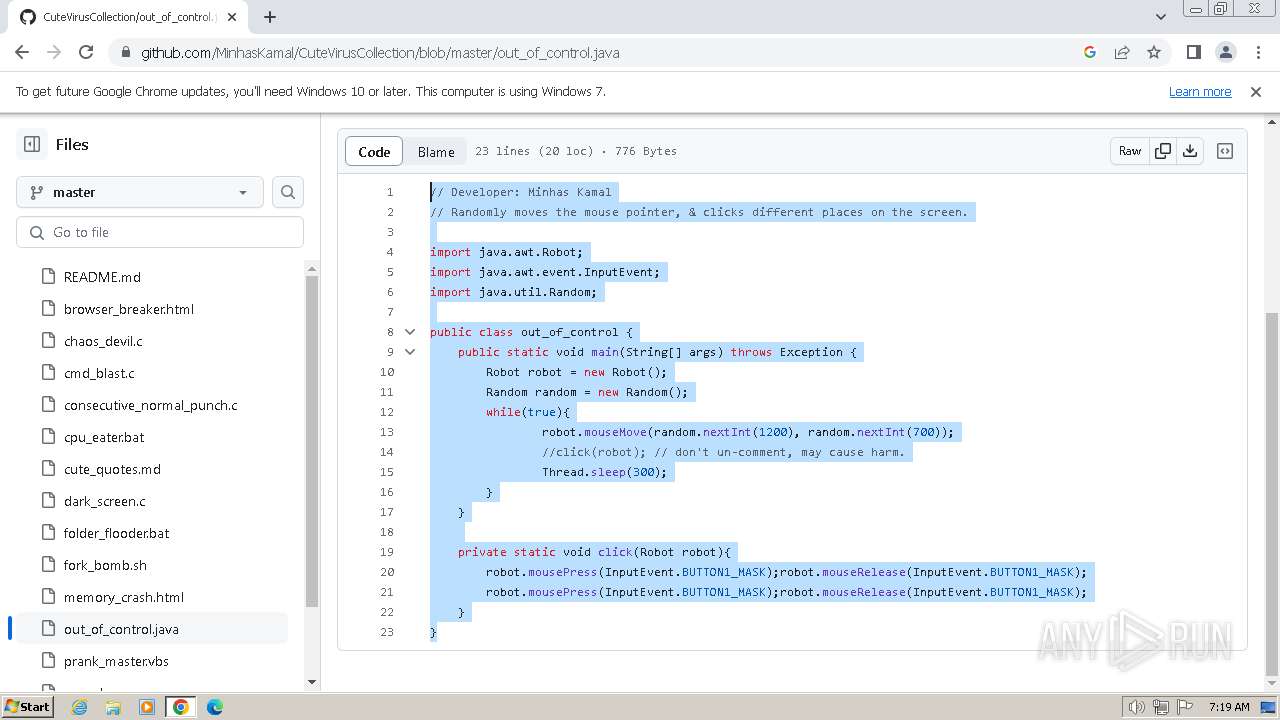Switch to the Blame view tab
1280x720 pixels.
(x=436, y=151)
